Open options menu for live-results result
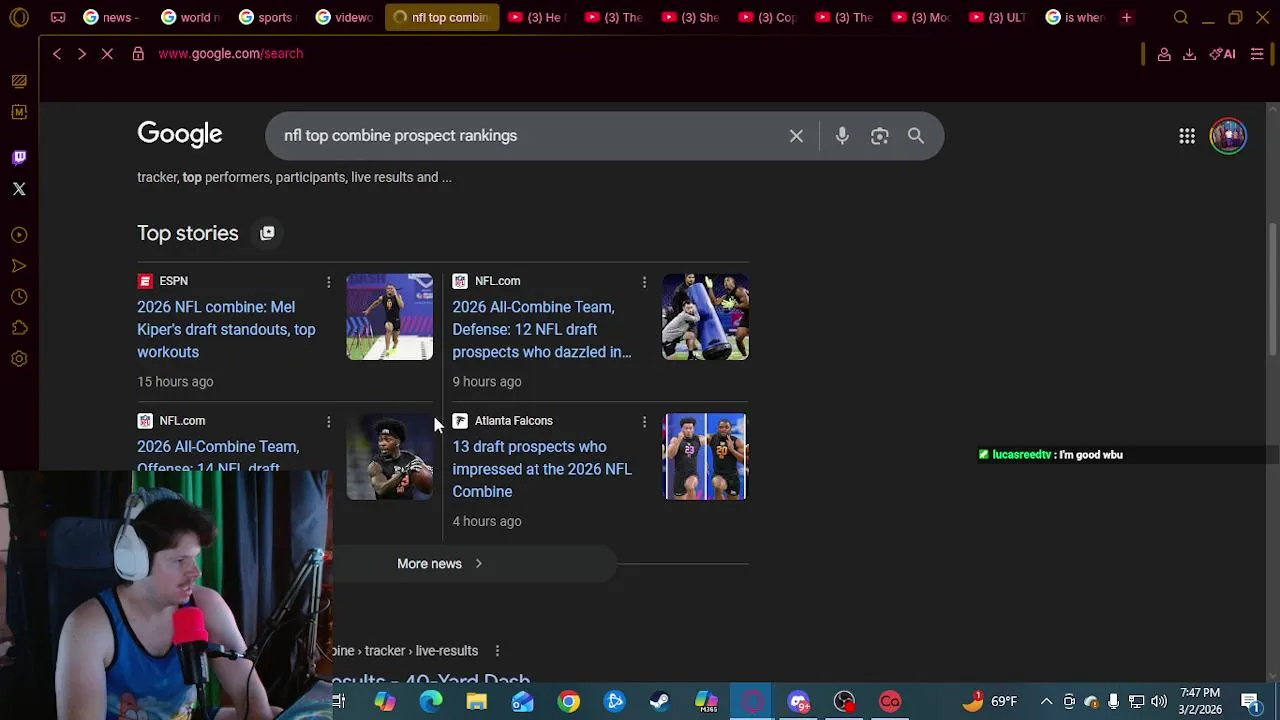This screenshot has height=720, width=1280. pyautogui.click(x=497, y=651)
